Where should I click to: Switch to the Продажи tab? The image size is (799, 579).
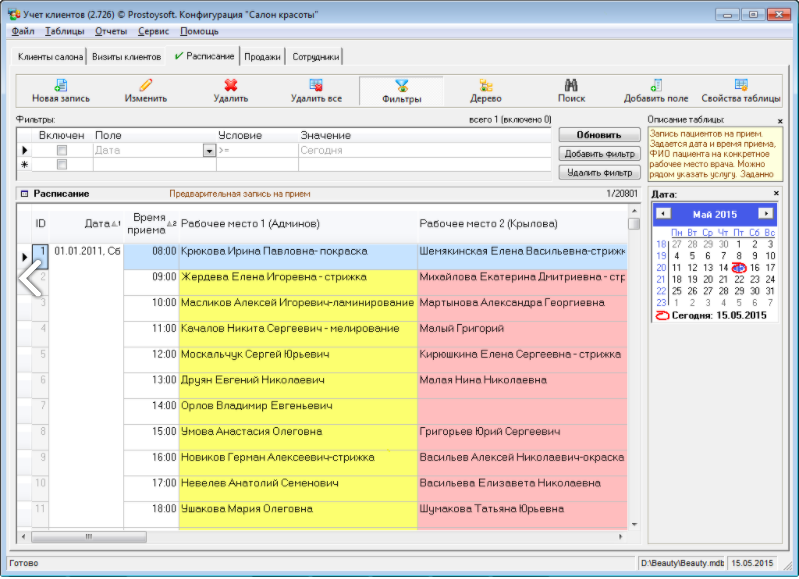click(x=262, y=57)
